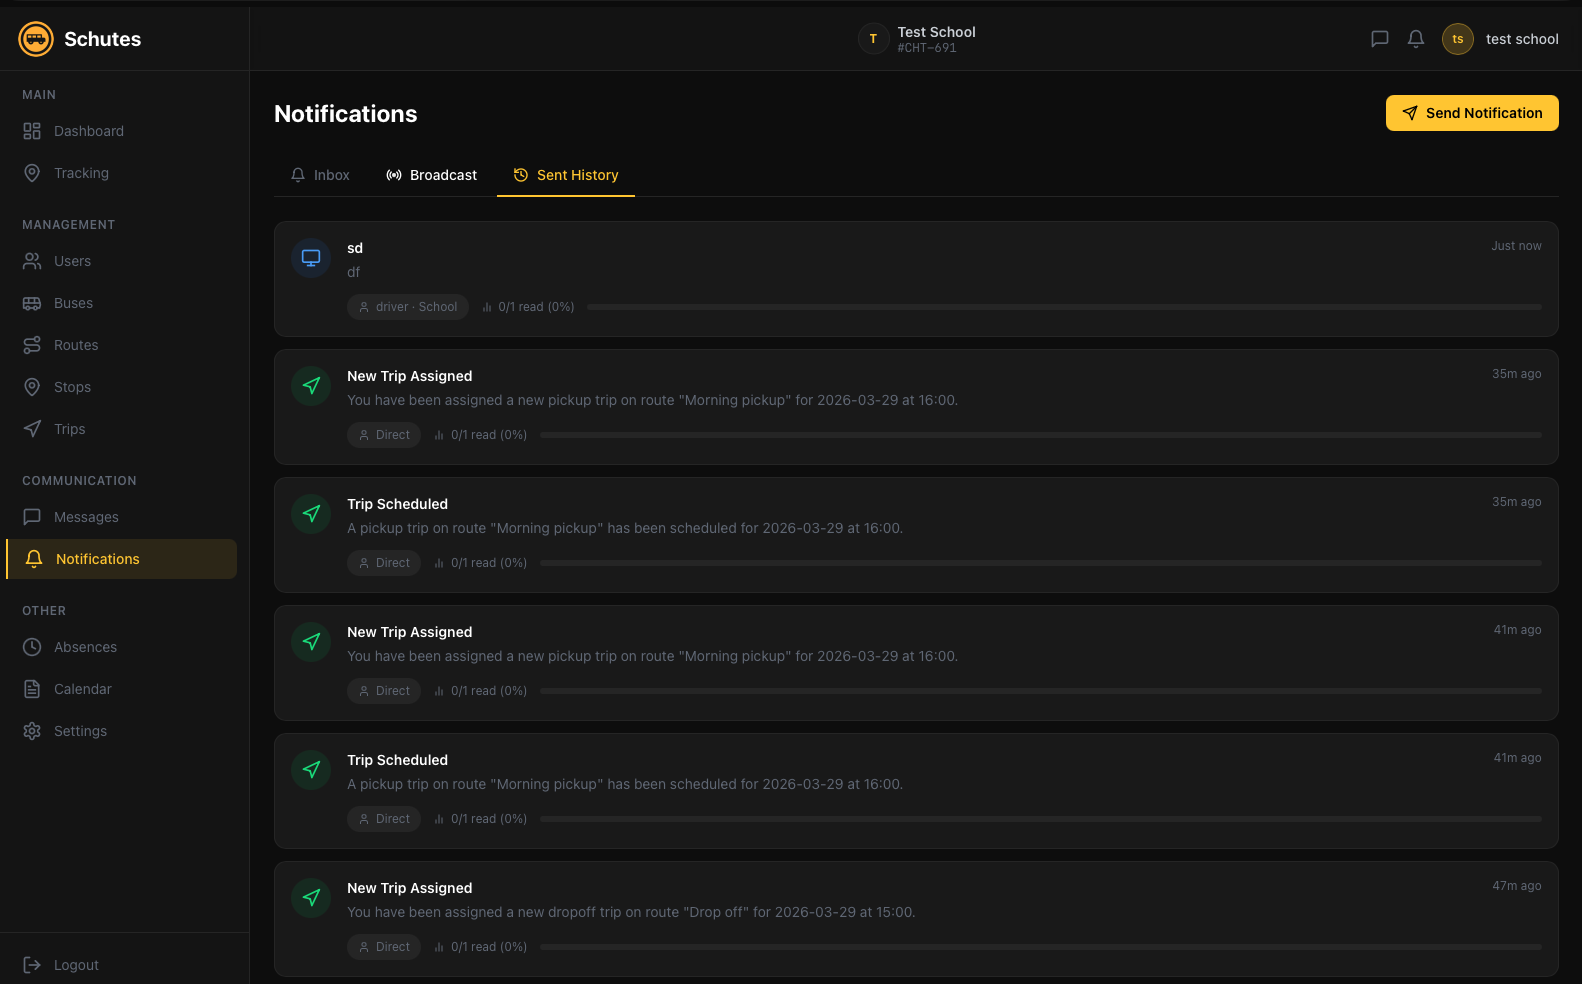The image size is (1582, 984).
Task: Click green arrow icon of 35m ago Trip Scheduled
Action: point(311,514)
